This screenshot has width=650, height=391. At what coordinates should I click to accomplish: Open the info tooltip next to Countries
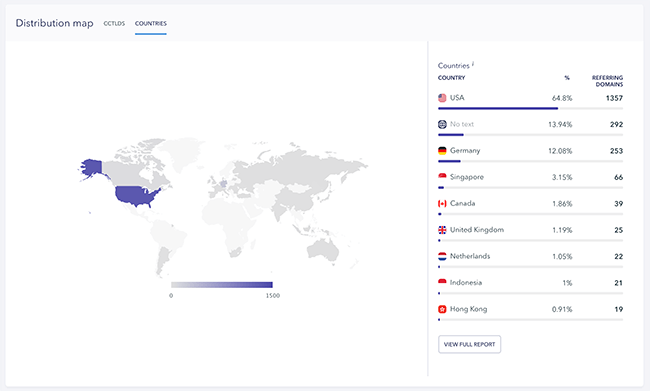point(473,64)
